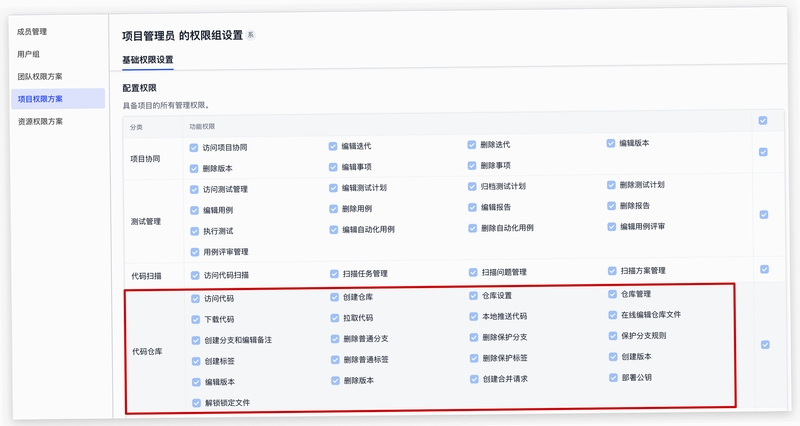Screen dimensions: 800x426
Task: Toggle the 本地推送代码 checkbox
Action: [x=473, y=317]
